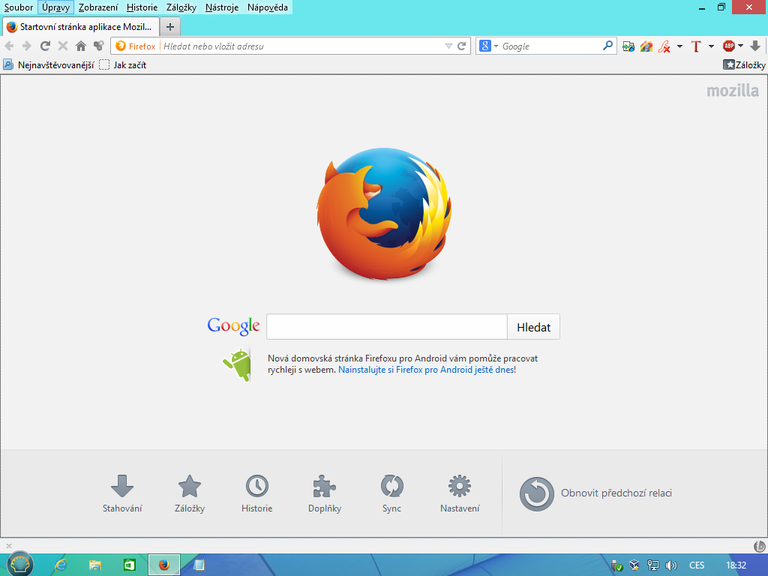Click the Hledat search button

click(x=533, y=327)
